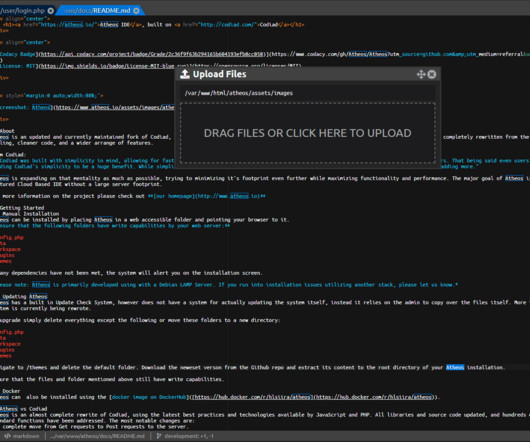
Task: Click the upload arrow icon in dialog title
Action: (185, 74)
